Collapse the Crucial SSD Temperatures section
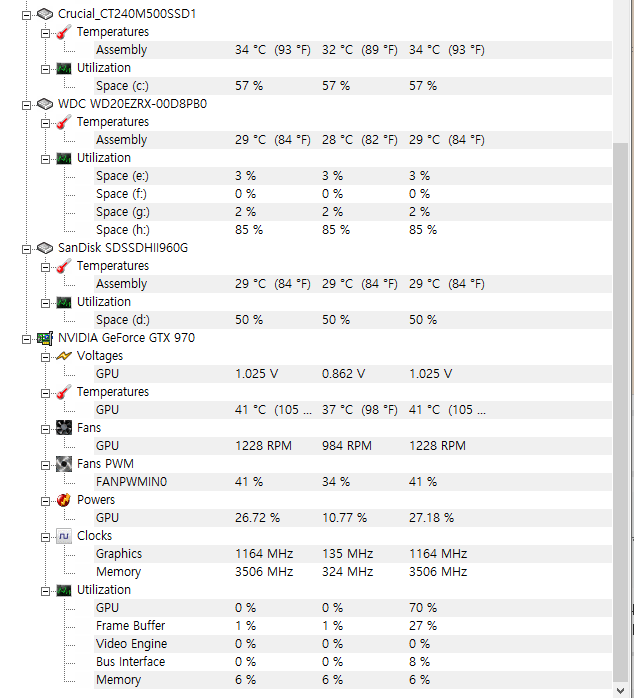This screenshot has height=698, width=634. [x=45, y=32]
